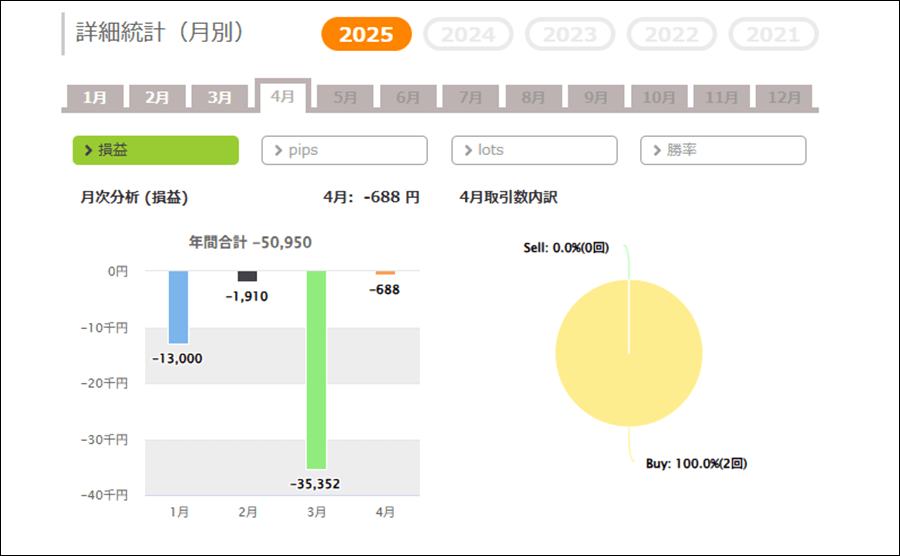Select the 3月 month tab
Viewport: 900px width, 556px height.
pyautogui.click(x=220, y=98)
